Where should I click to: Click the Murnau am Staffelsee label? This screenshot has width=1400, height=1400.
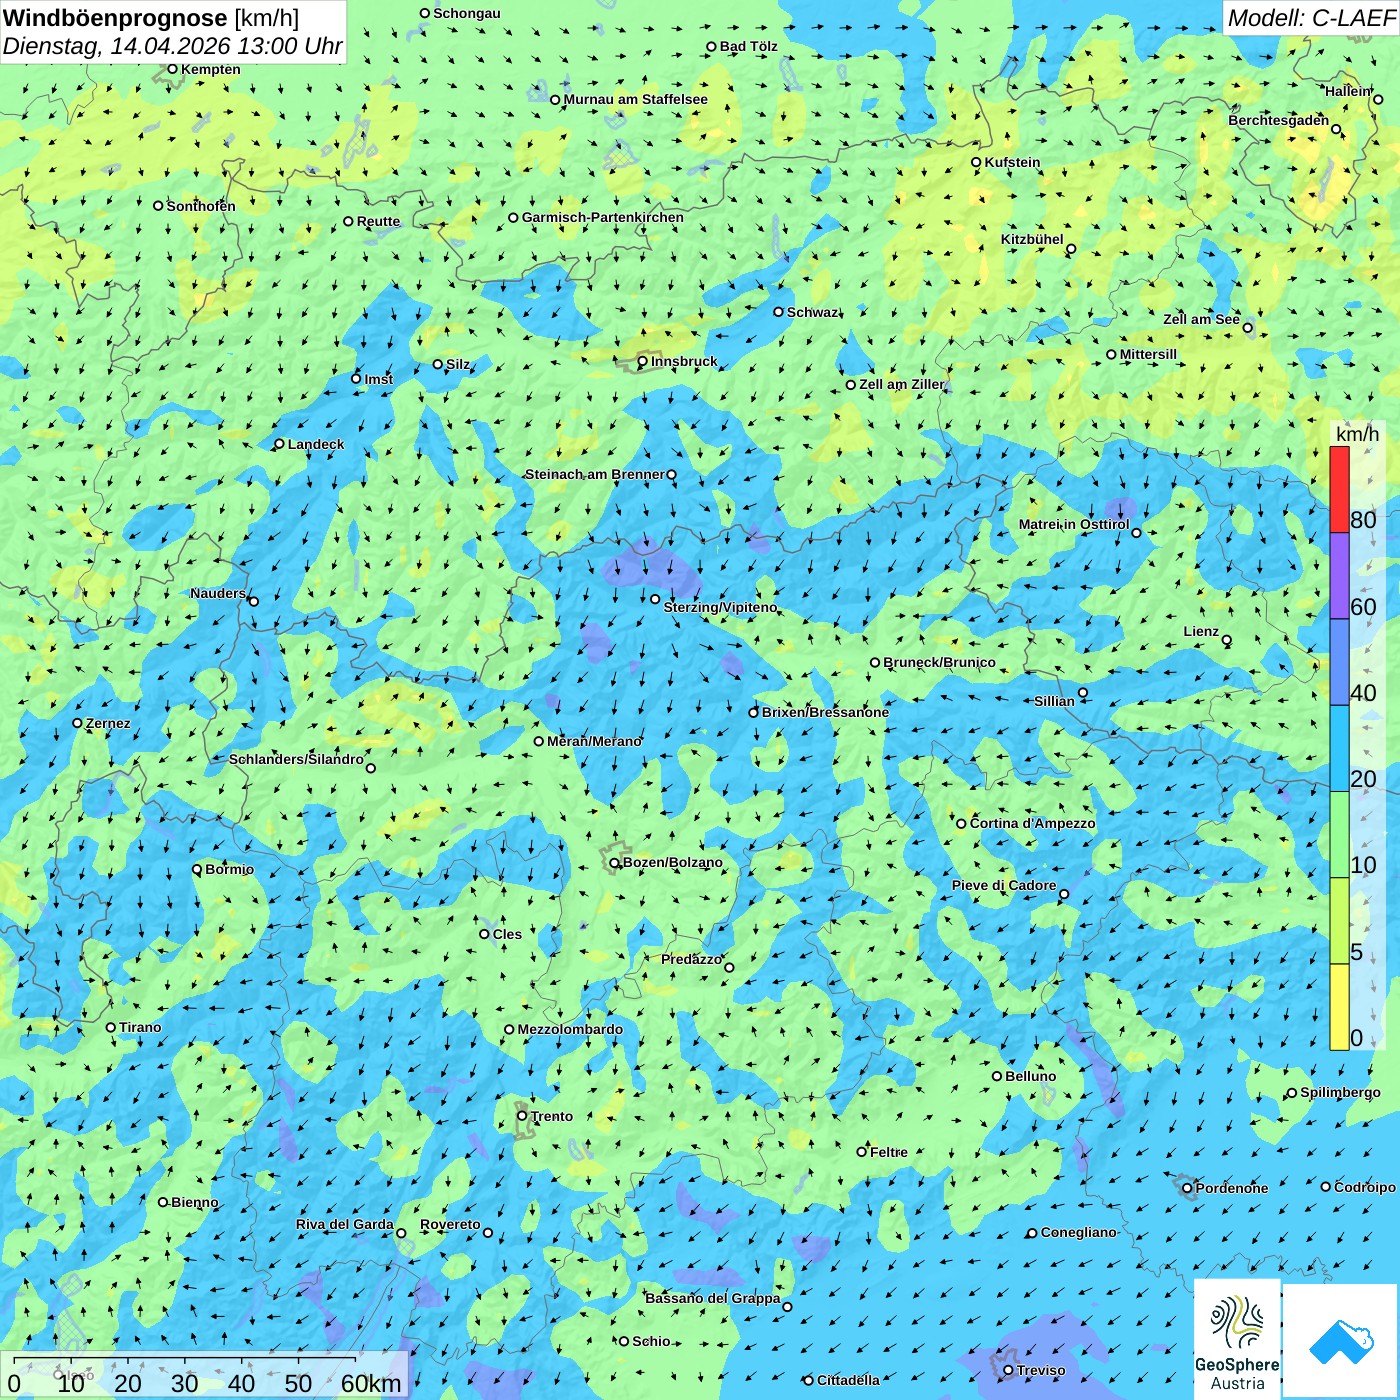[635, 99]
